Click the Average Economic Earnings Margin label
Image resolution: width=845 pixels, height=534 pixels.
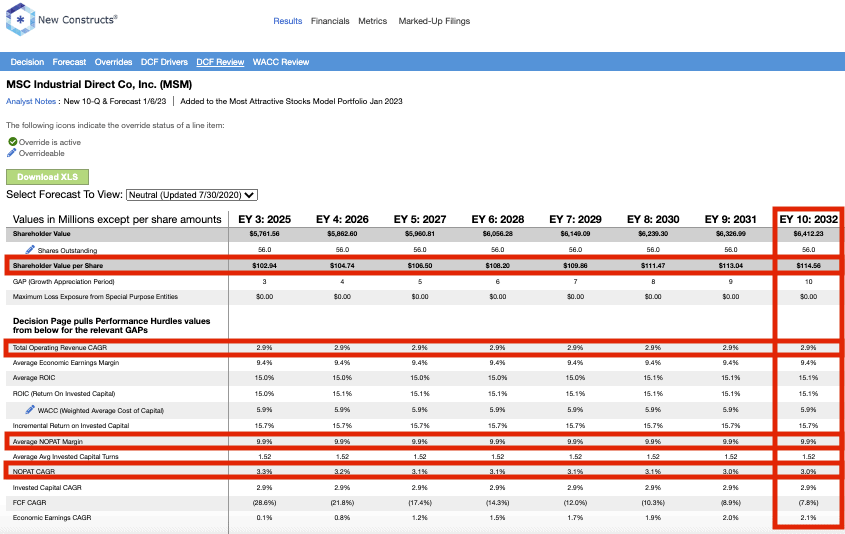click(66, 363)
